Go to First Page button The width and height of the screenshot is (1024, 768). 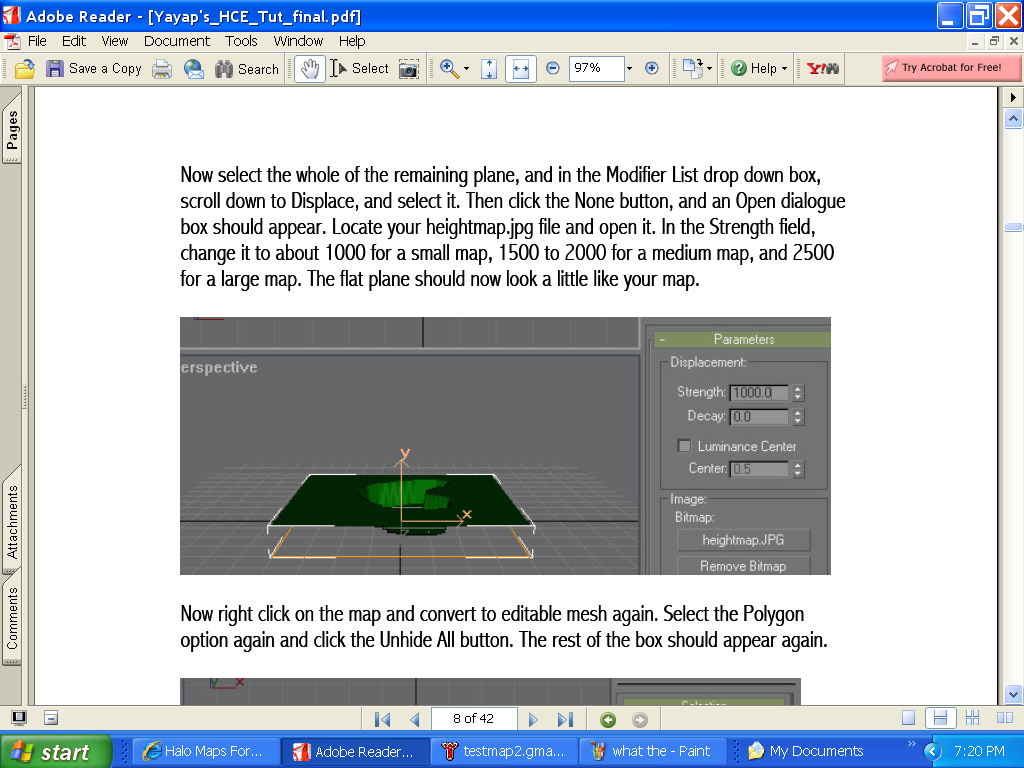click(383, 719)
